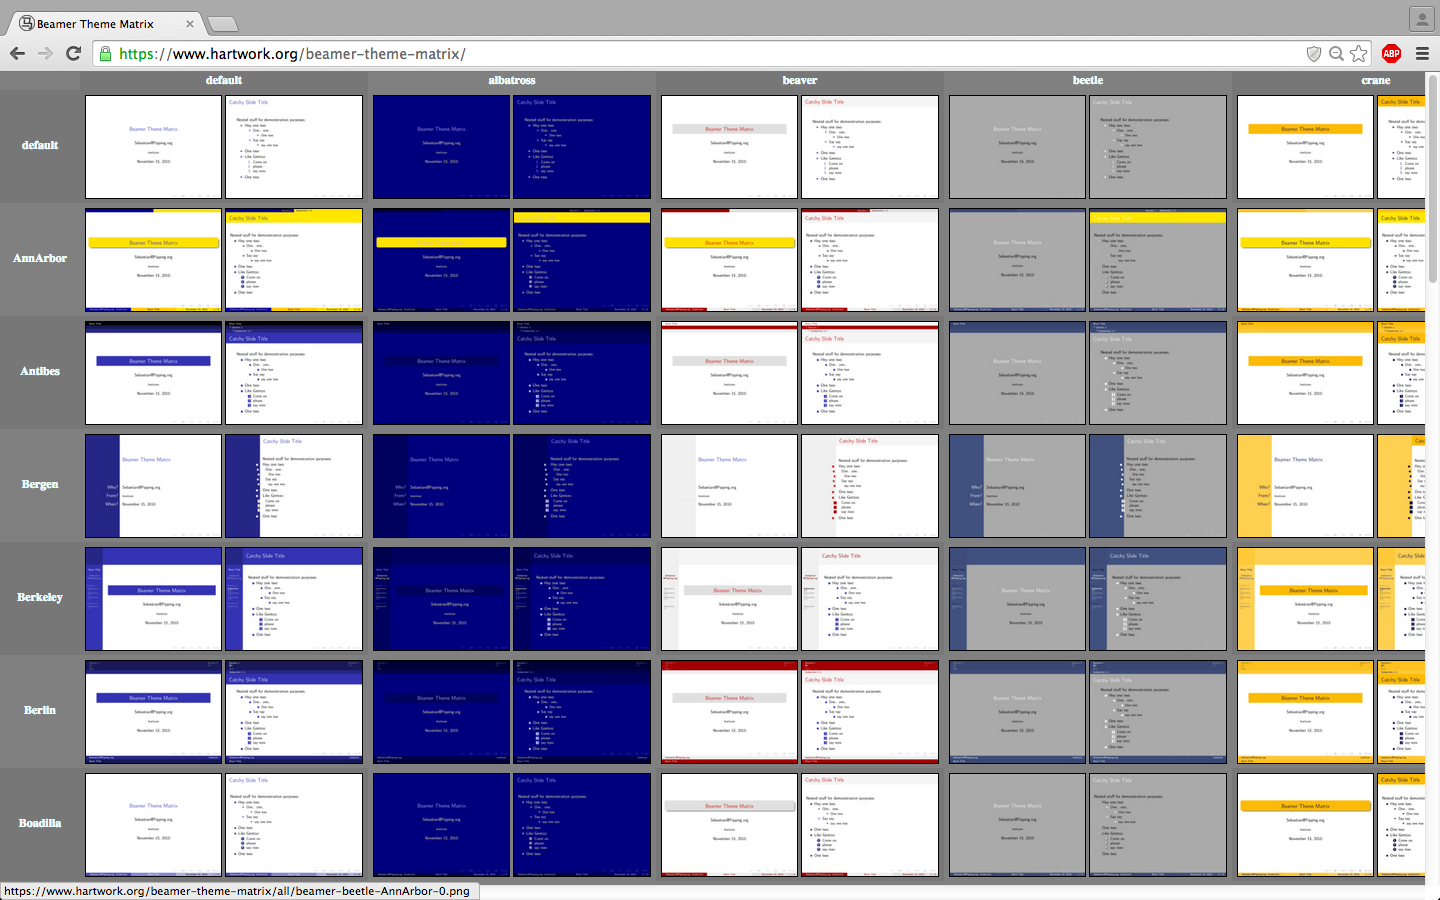Open Bergen beaver title slide thumbnail
The image size is (1440, 900).
pyautogui.click(x=729, y=486)
